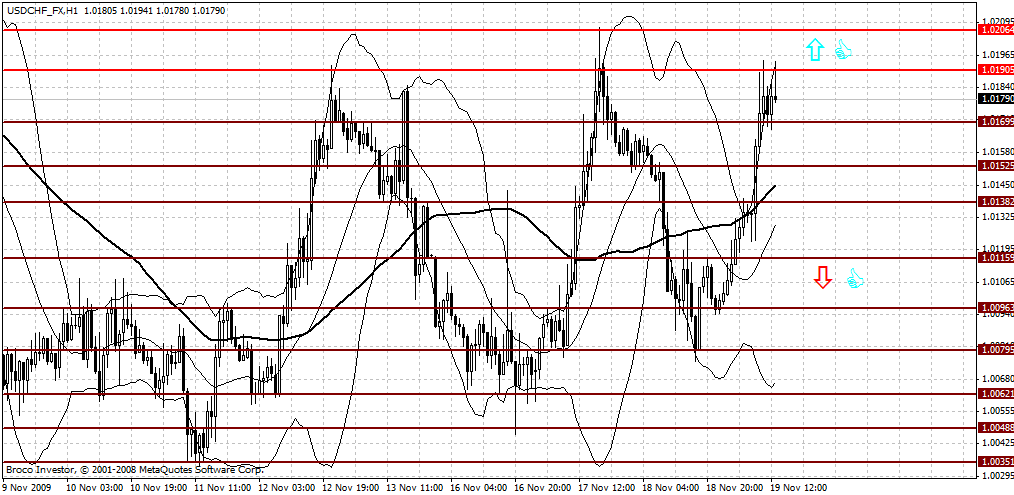Select the thumbs-up icon beside the cyan up arrow
The height and width of the screenshot is (495, 1014).
click(x=842, y=50)
